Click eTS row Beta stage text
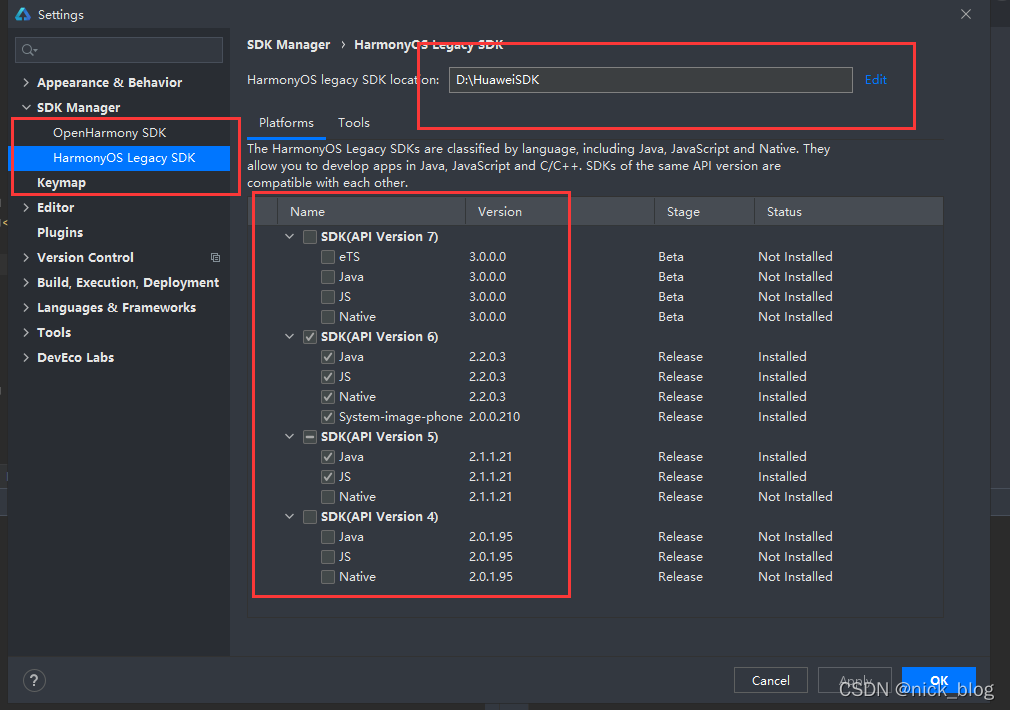The image size is (1010, 710). (x=671, y=257)
